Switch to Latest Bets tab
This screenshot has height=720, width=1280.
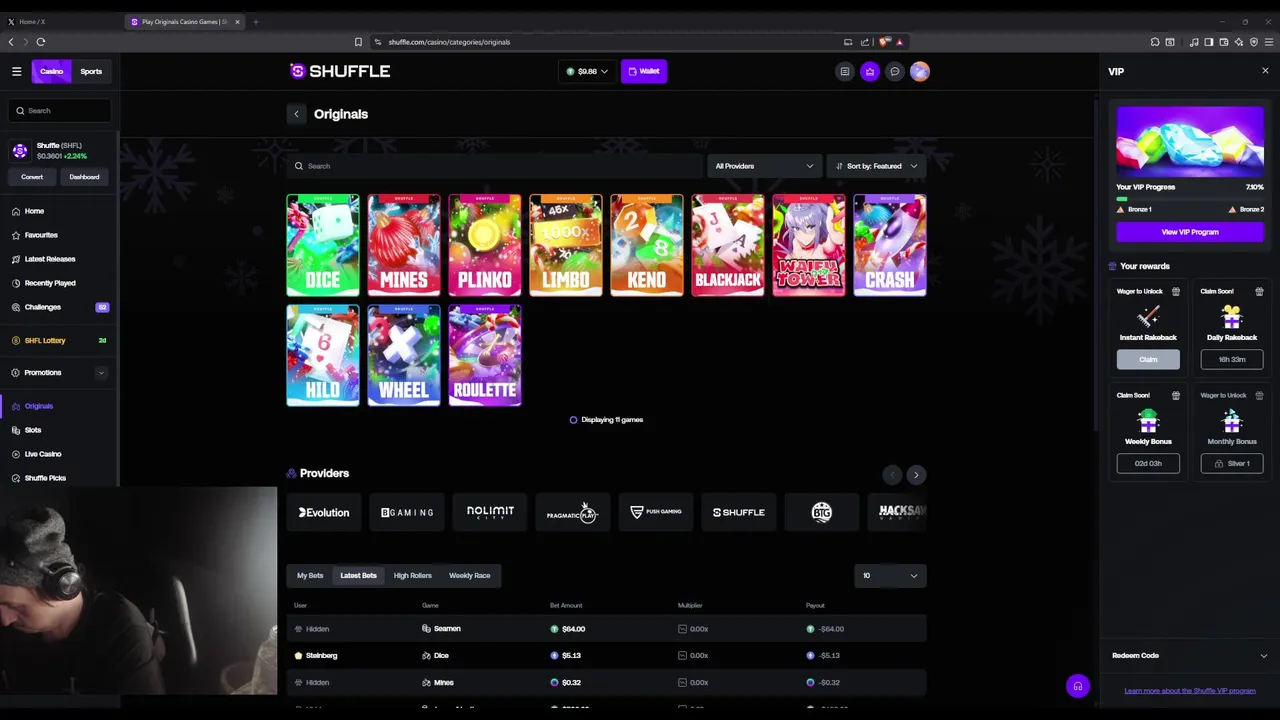[358, 576]
